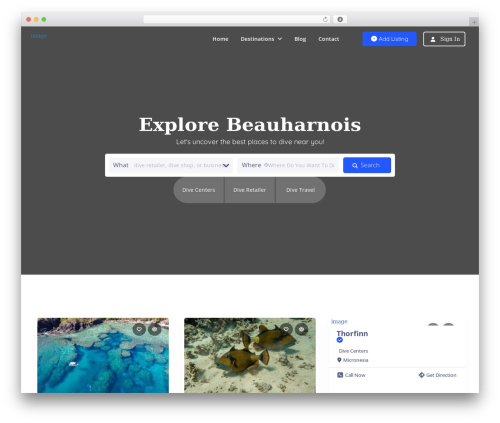Click the broken image link on Thorfinn card
This screenshot has width=500, height=423.
point(339,321)
